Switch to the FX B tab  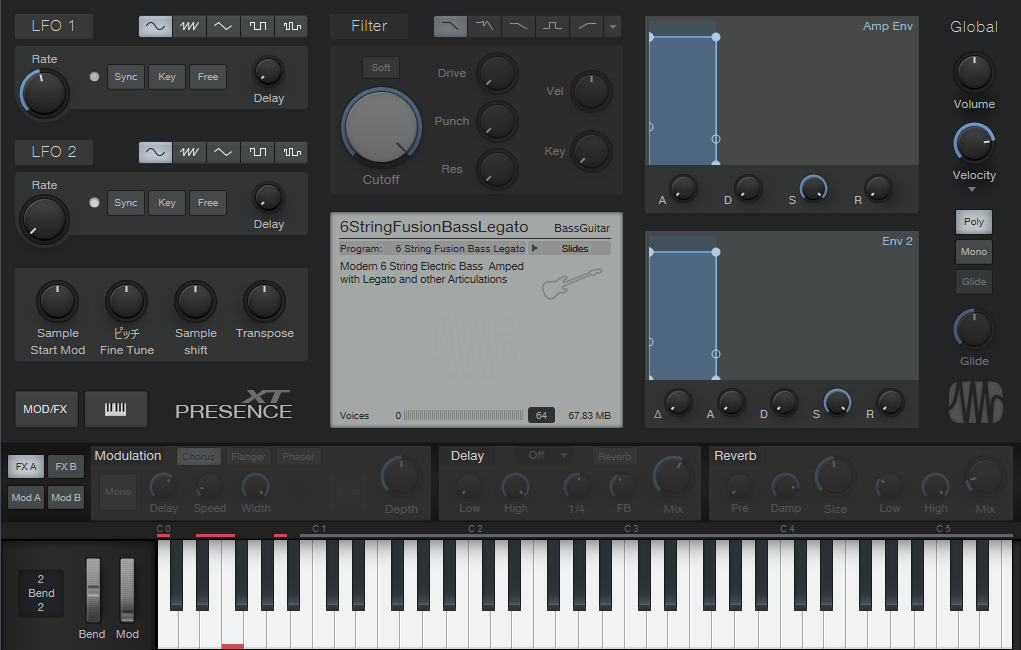click(x=66, y=467)
